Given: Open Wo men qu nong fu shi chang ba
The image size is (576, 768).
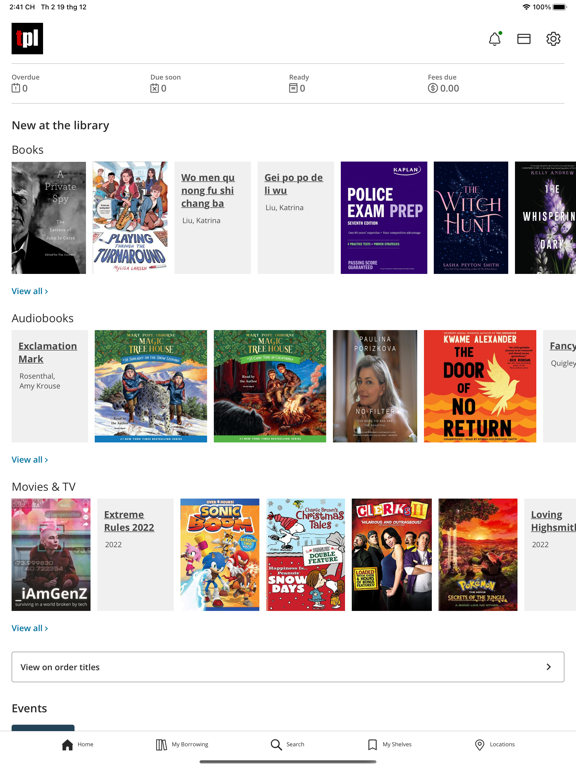Looking at the screenshot, I should (x=208, y=191).
